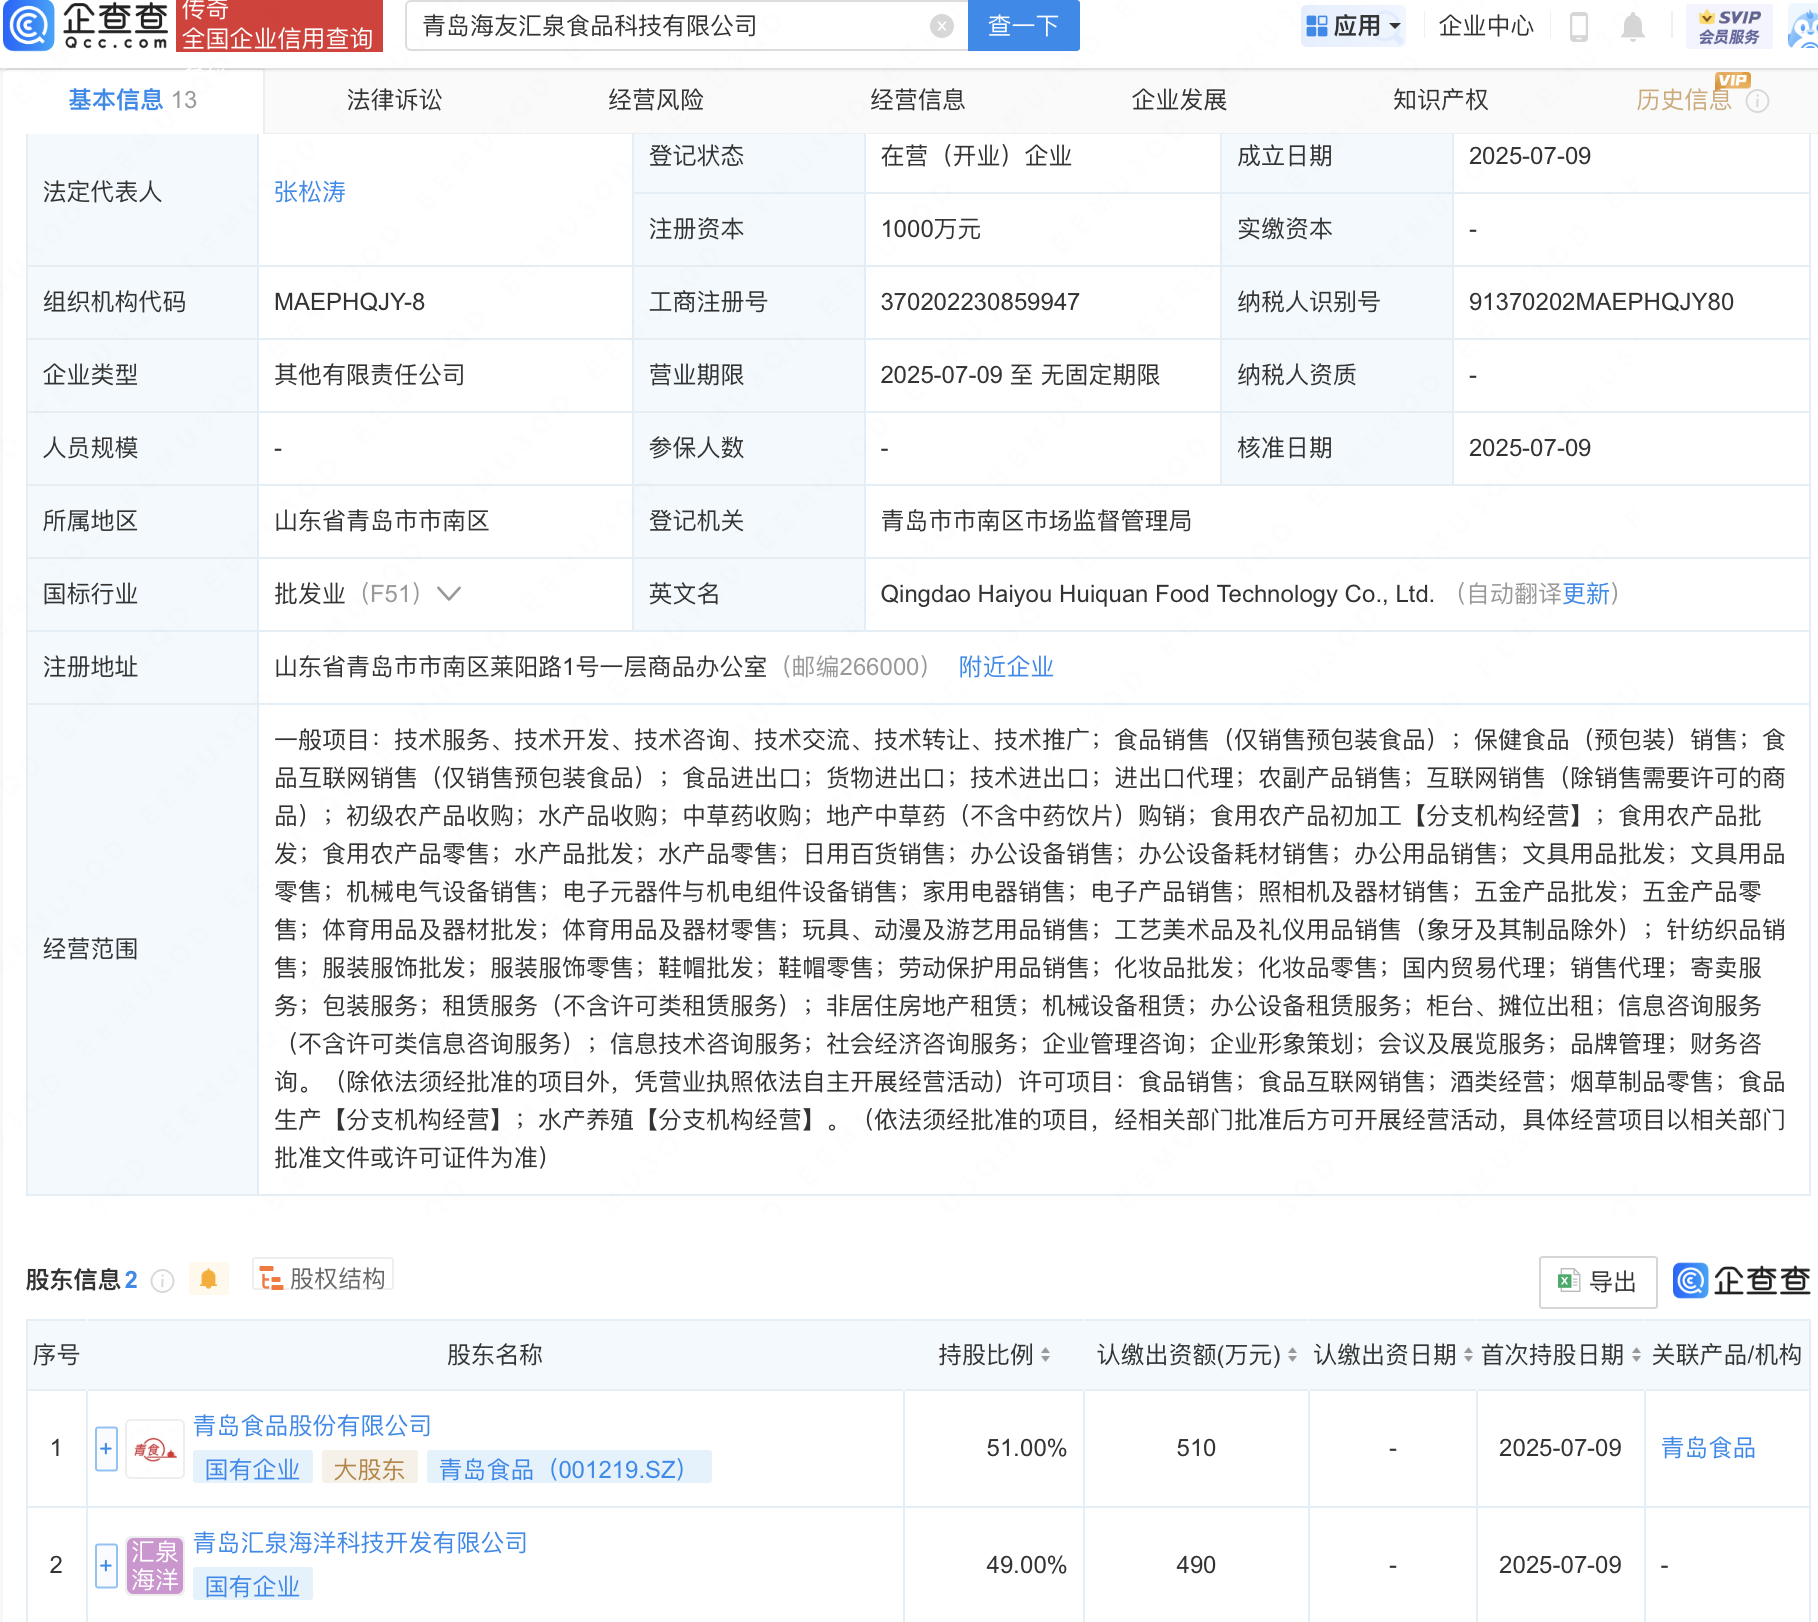1818x1622 pixels.
Task: Click the shareholder alert bell icon
Action: click(208, 1279)
